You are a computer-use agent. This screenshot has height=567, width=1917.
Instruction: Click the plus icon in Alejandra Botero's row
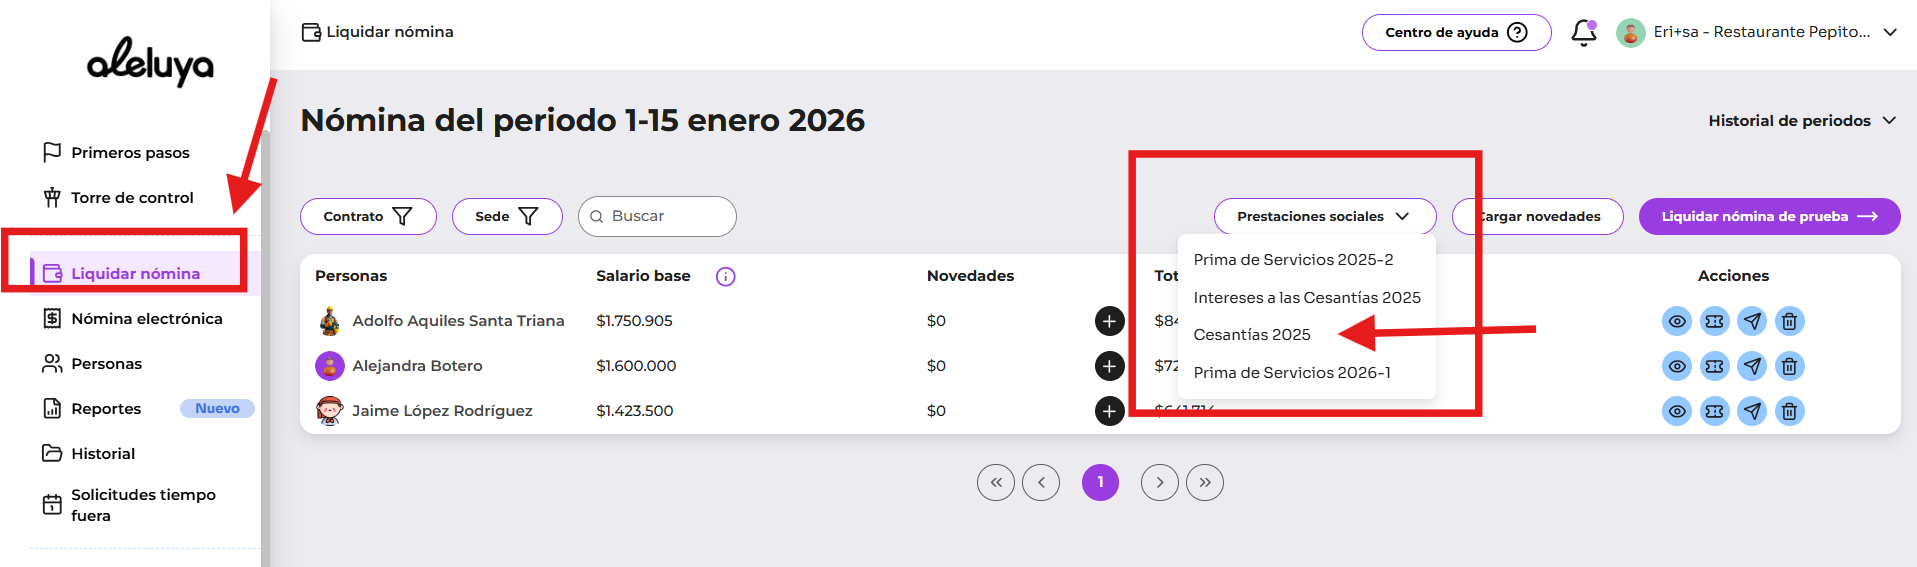pos(1109,366)
